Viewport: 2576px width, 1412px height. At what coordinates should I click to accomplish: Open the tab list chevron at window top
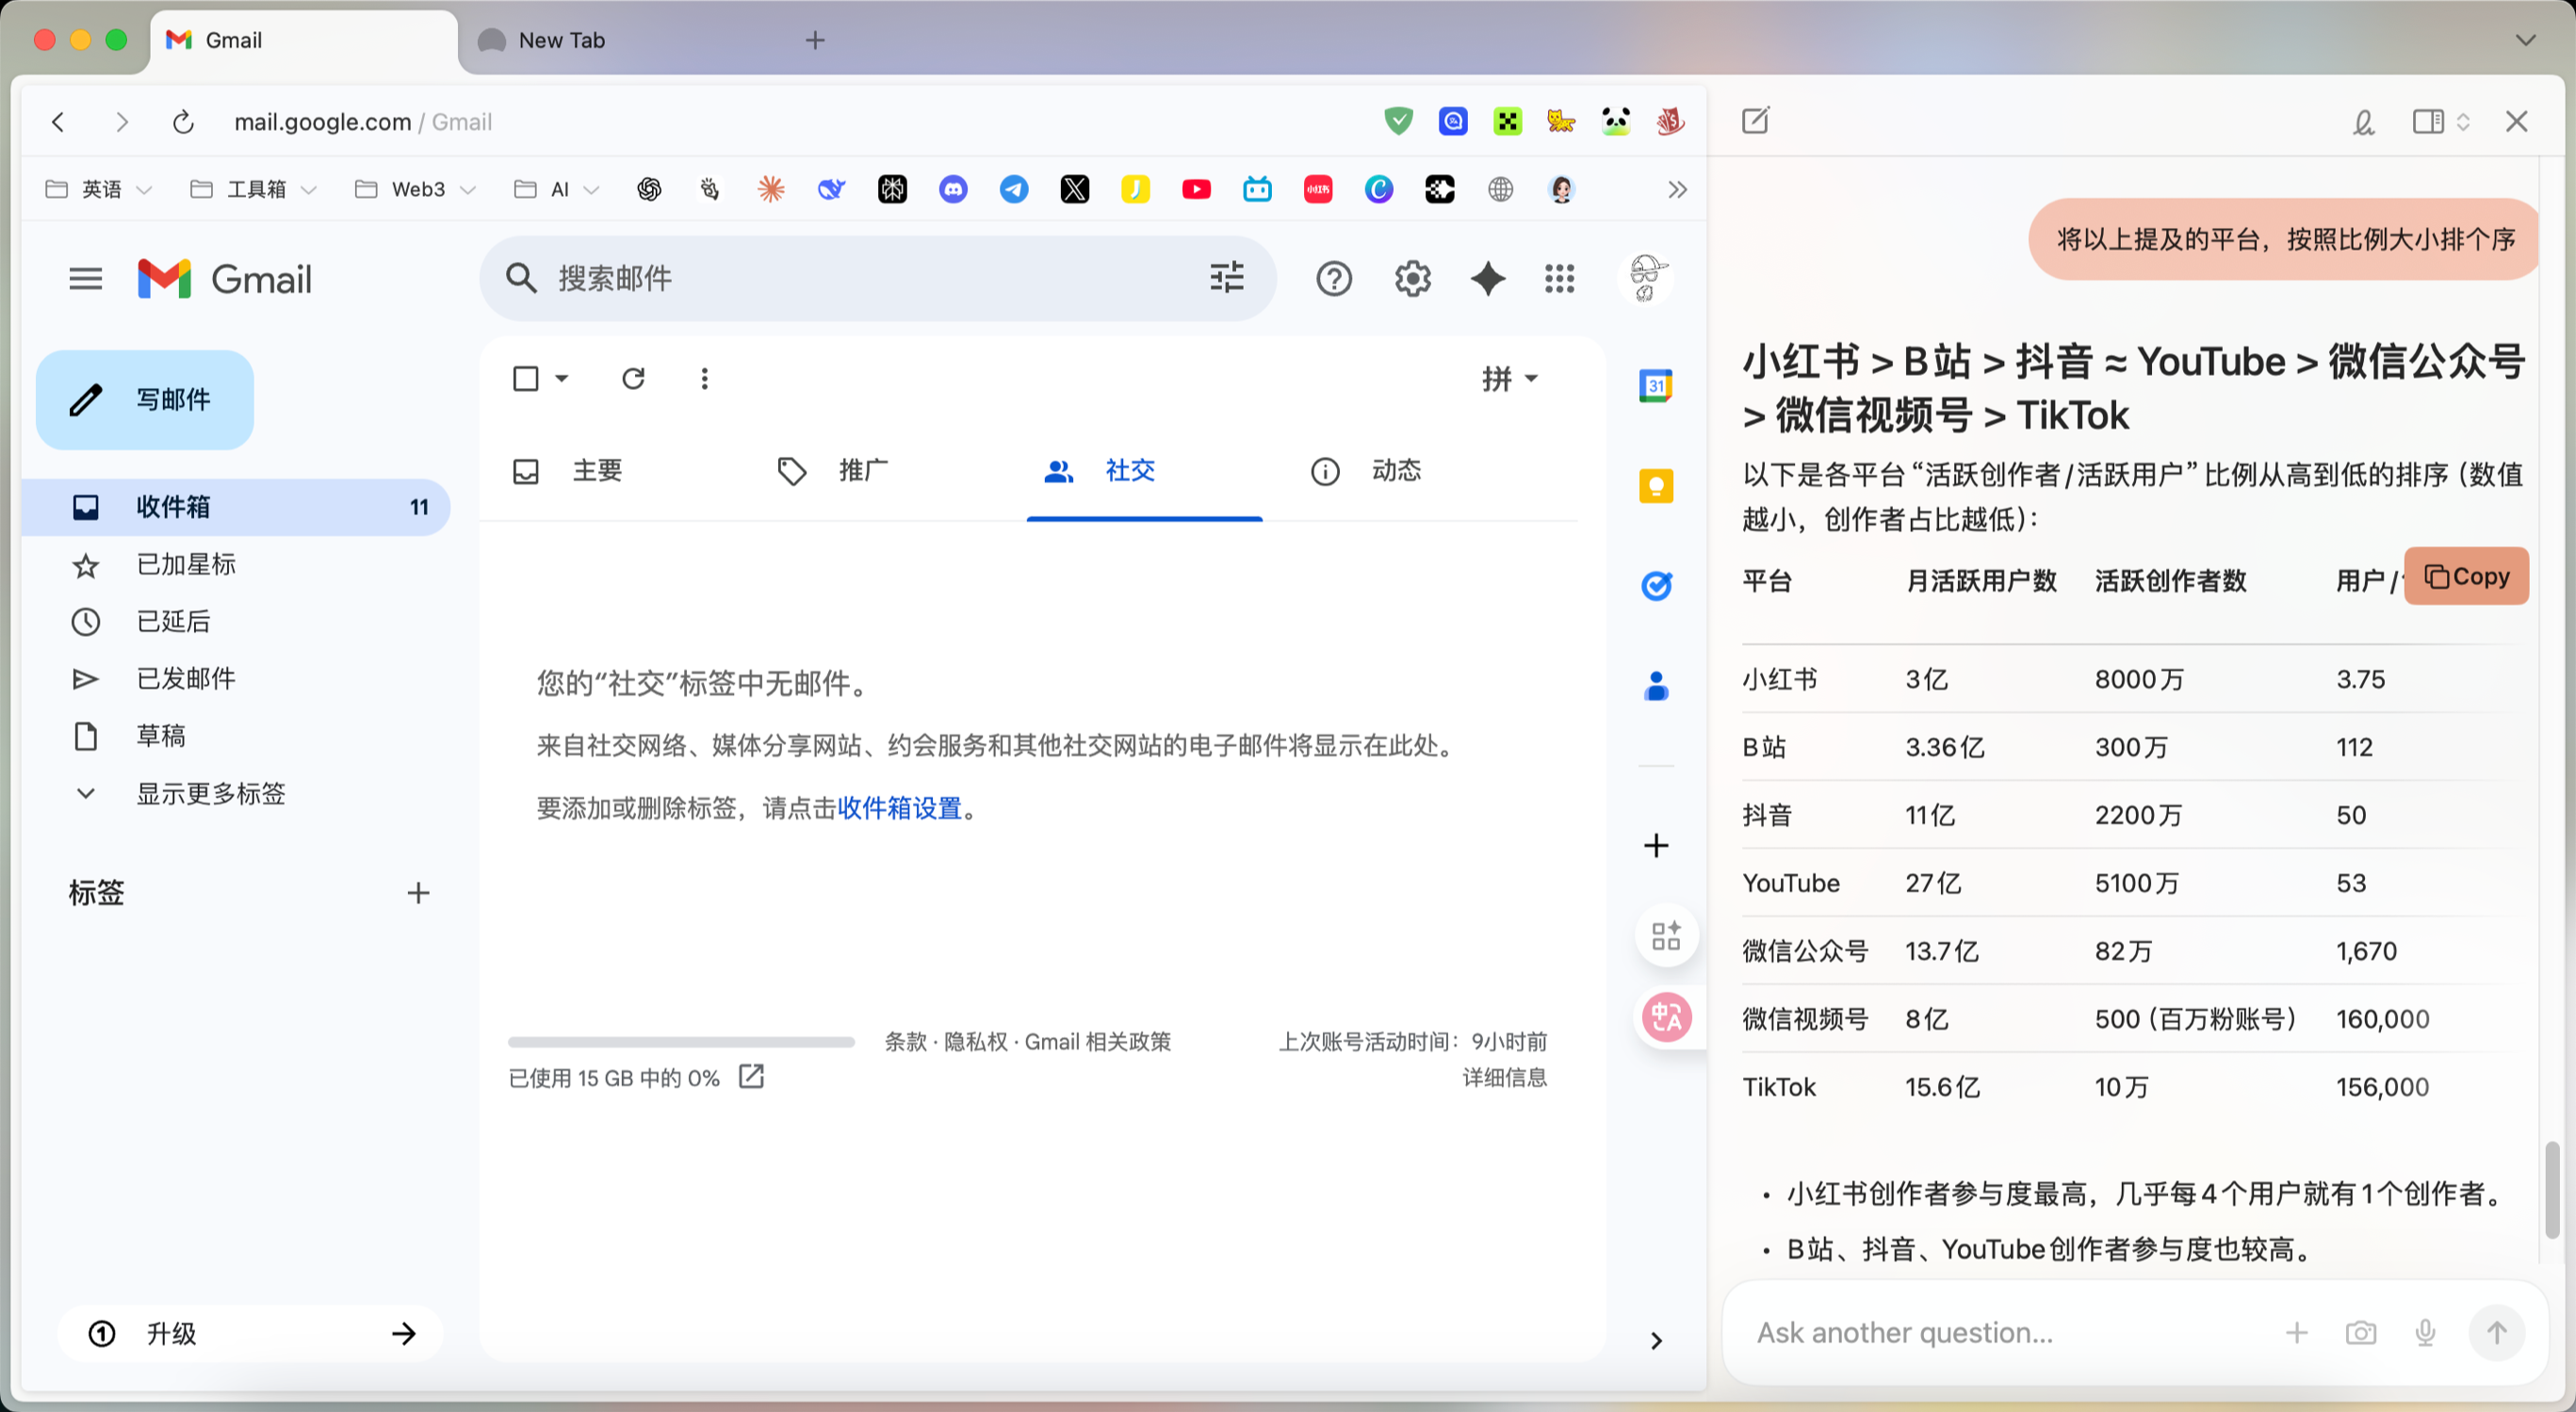click(2525, 40)
